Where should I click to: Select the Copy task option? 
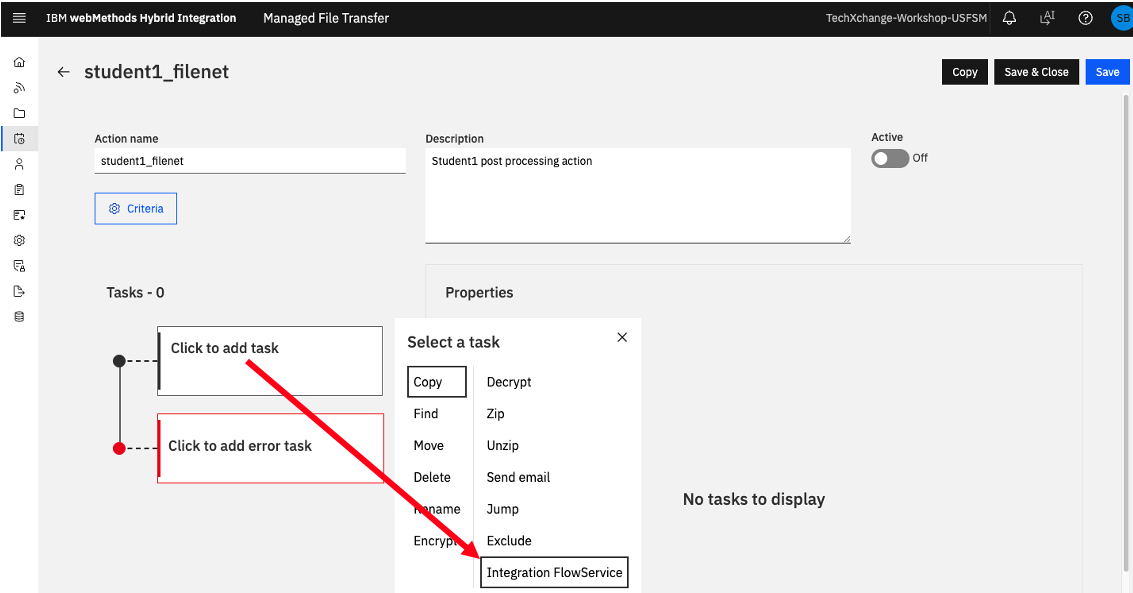(436, 382)
